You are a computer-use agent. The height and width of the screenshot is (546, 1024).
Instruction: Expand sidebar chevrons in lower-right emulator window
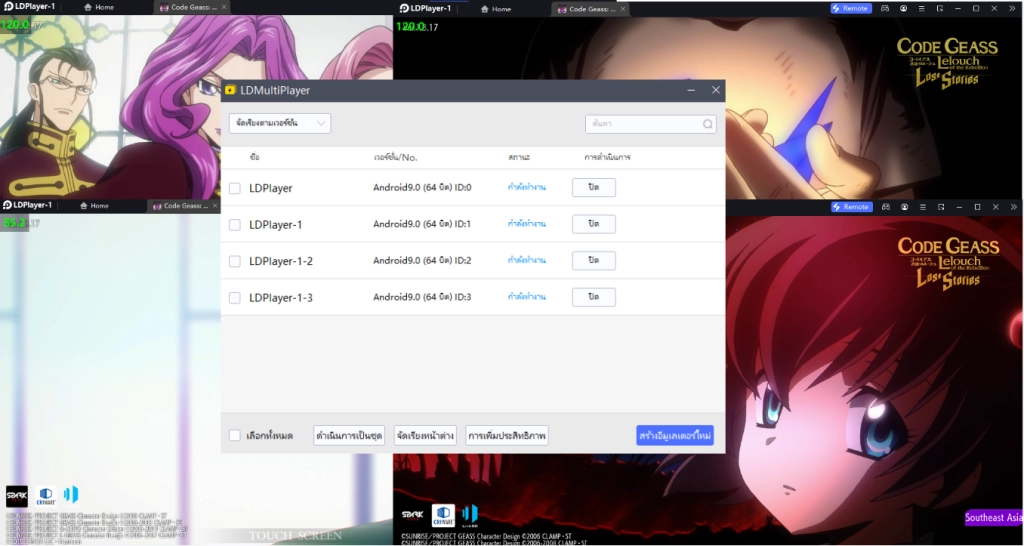(1014, 207)
